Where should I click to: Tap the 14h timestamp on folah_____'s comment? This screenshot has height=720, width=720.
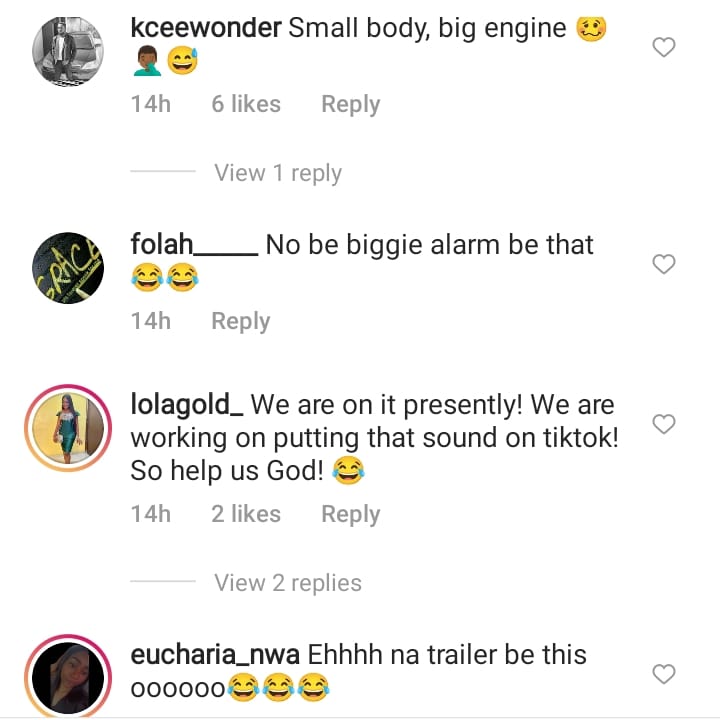click(x=151, y=321)
